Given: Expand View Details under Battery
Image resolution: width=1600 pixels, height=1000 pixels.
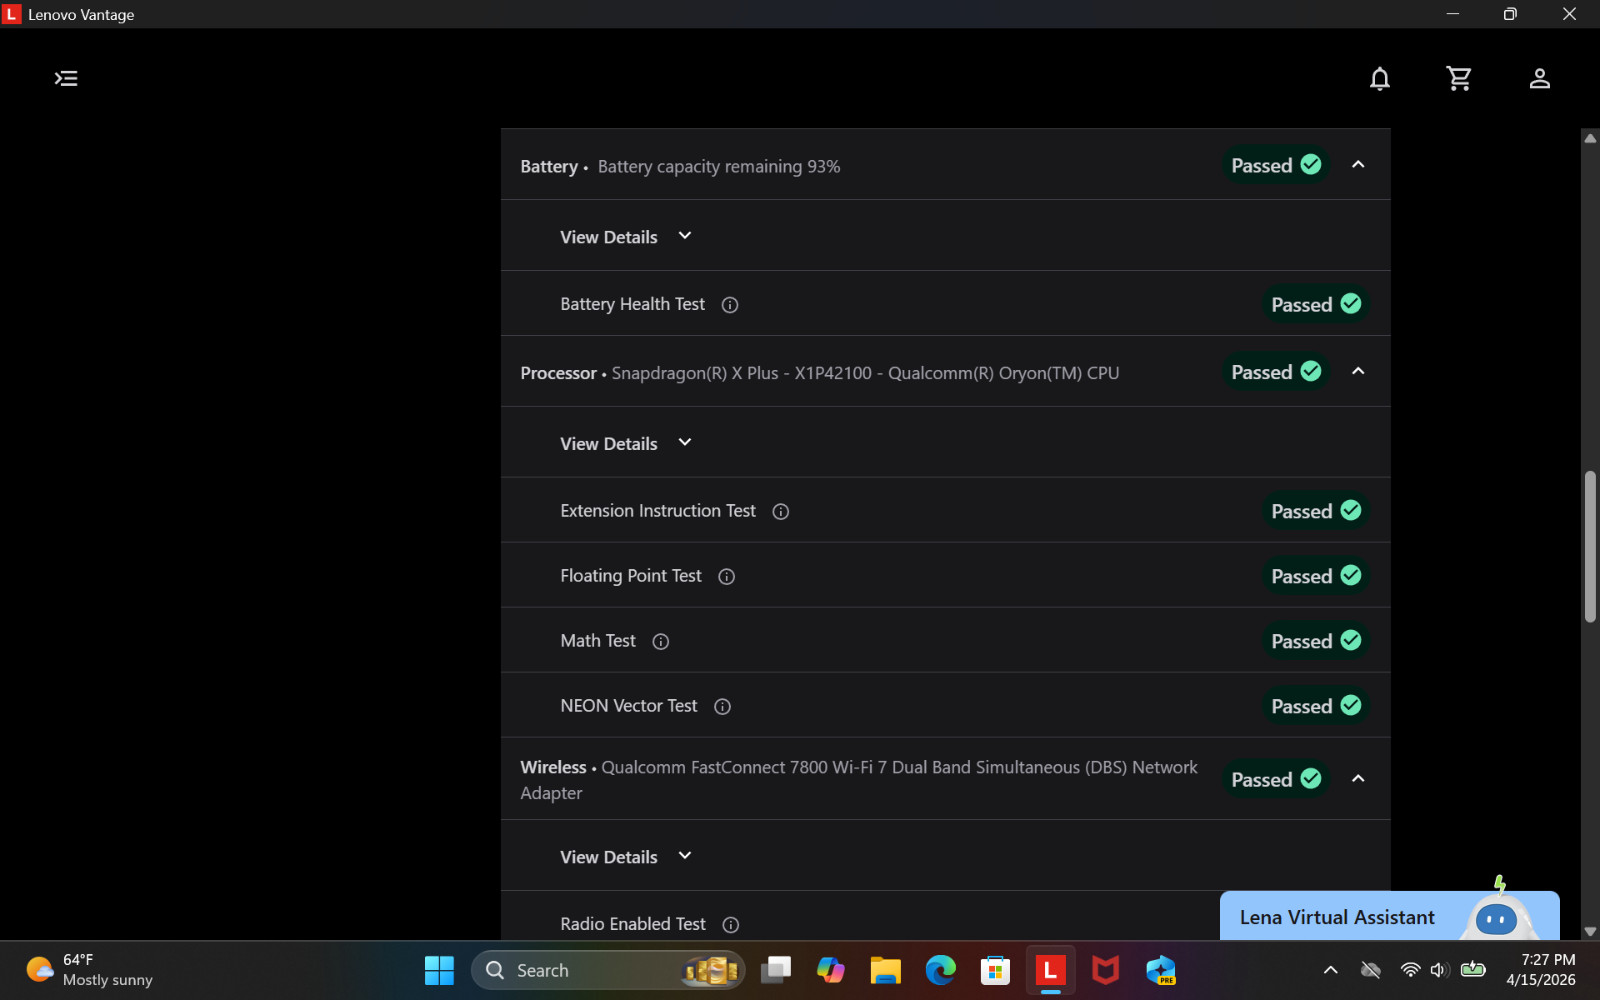Looking at the screenshot, I should coord(626,237).
